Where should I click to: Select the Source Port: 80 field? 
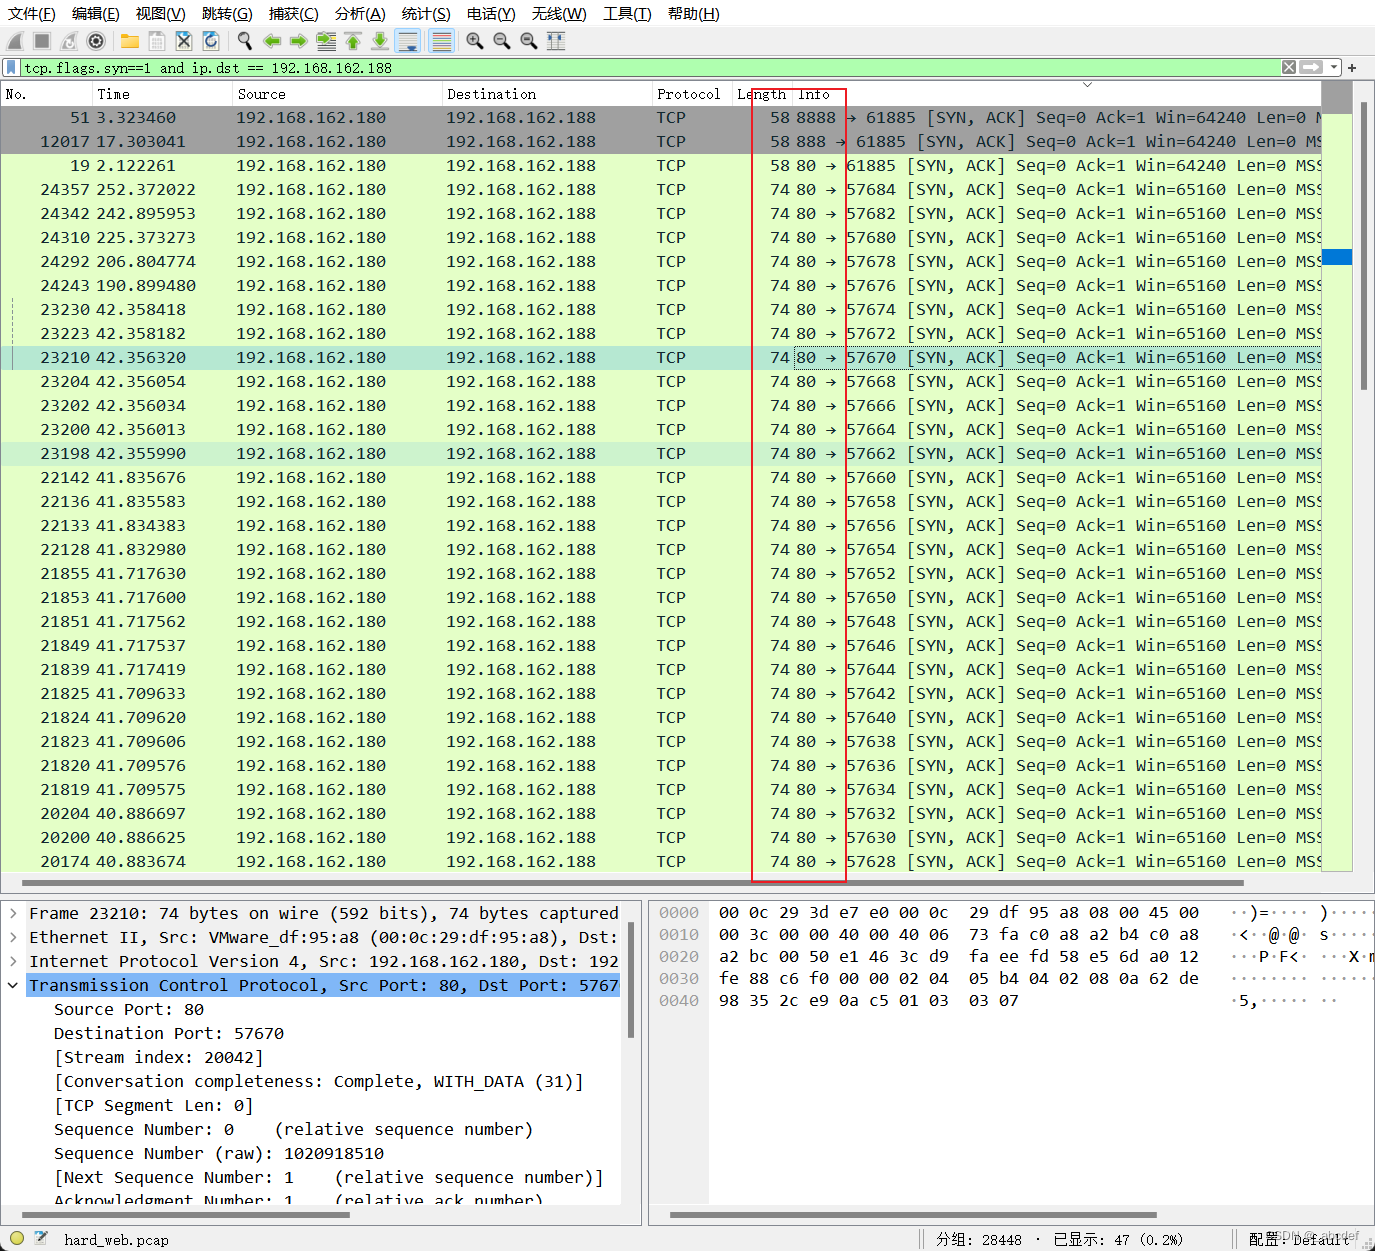129,1009
